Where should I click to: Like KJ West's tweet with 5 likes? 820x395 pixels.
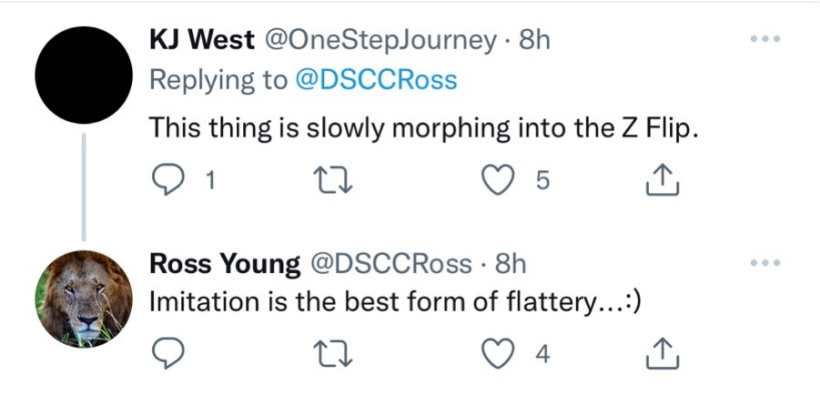click(495, 181)
